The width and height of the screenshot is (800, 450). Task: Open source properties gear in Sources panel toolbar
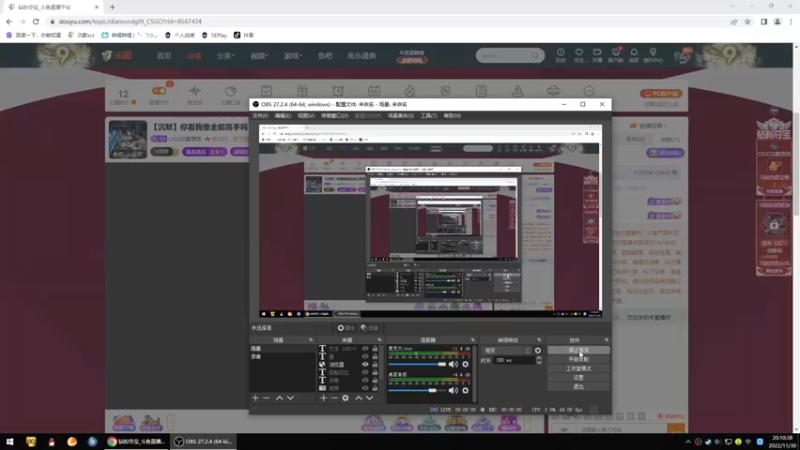click(345, 398)
